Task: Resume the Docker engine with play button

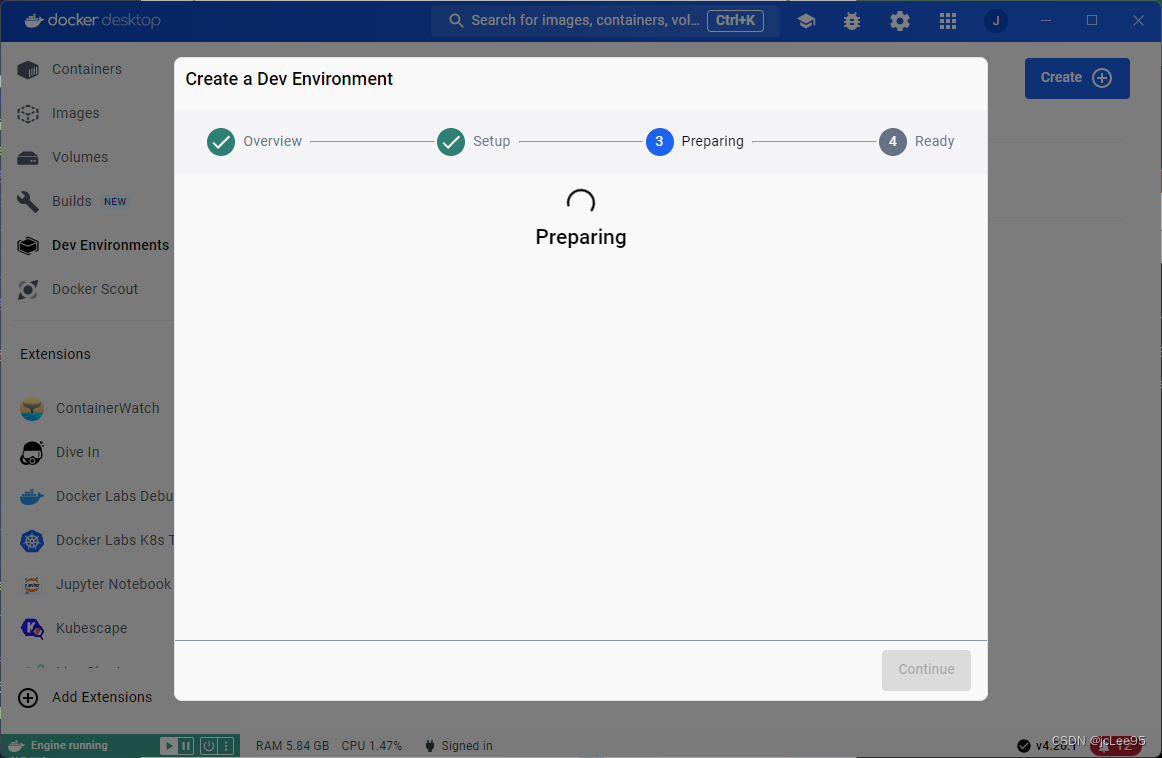Action: point(169,745)
